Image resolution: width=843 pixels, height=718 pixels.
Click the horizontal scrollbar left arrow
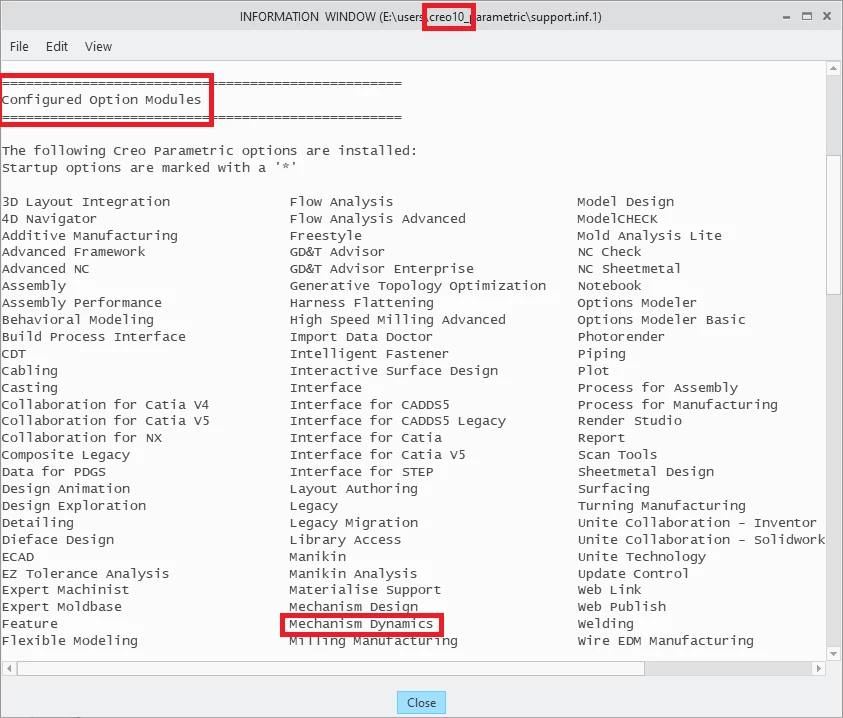coord(9,669)
